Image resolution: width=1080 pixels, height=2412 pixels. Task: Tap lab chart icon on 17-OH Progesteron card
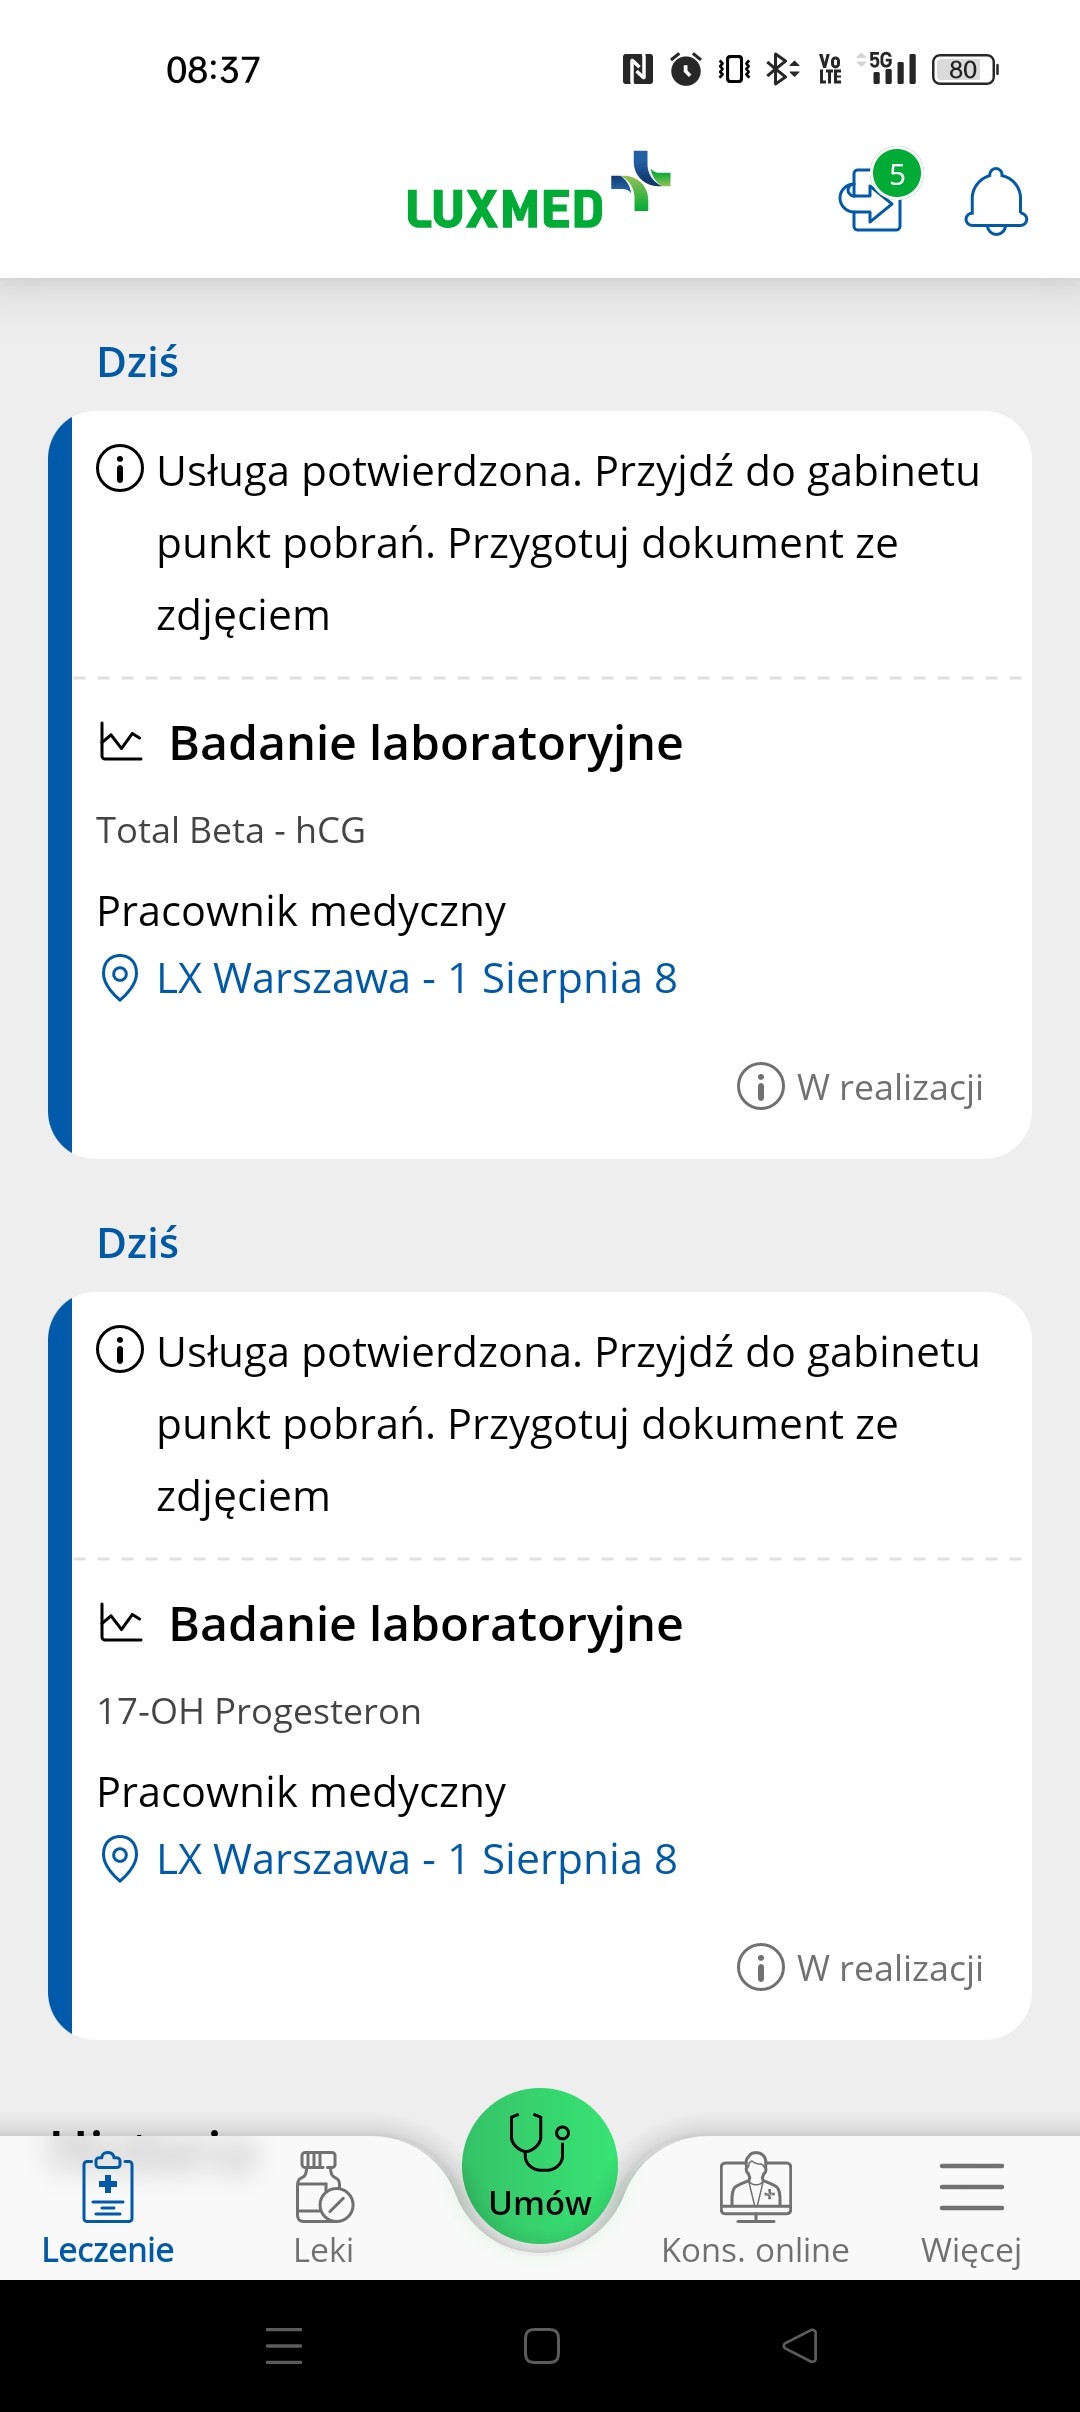coord(121,1624)
